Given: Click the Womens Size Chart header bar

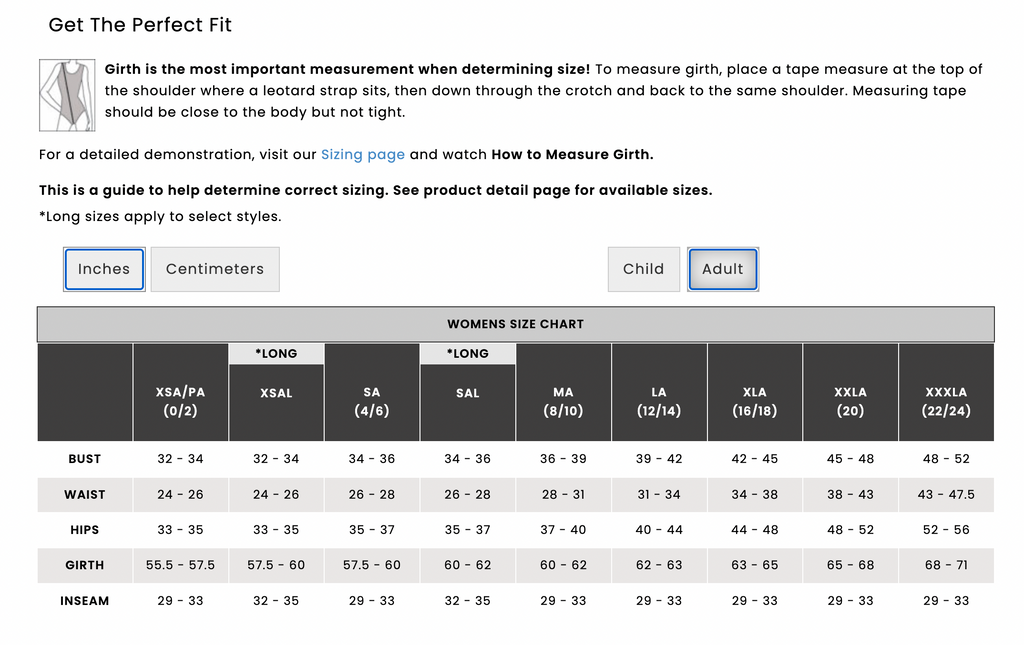Looking at the screenshot, I should click(x=516, y=324).
